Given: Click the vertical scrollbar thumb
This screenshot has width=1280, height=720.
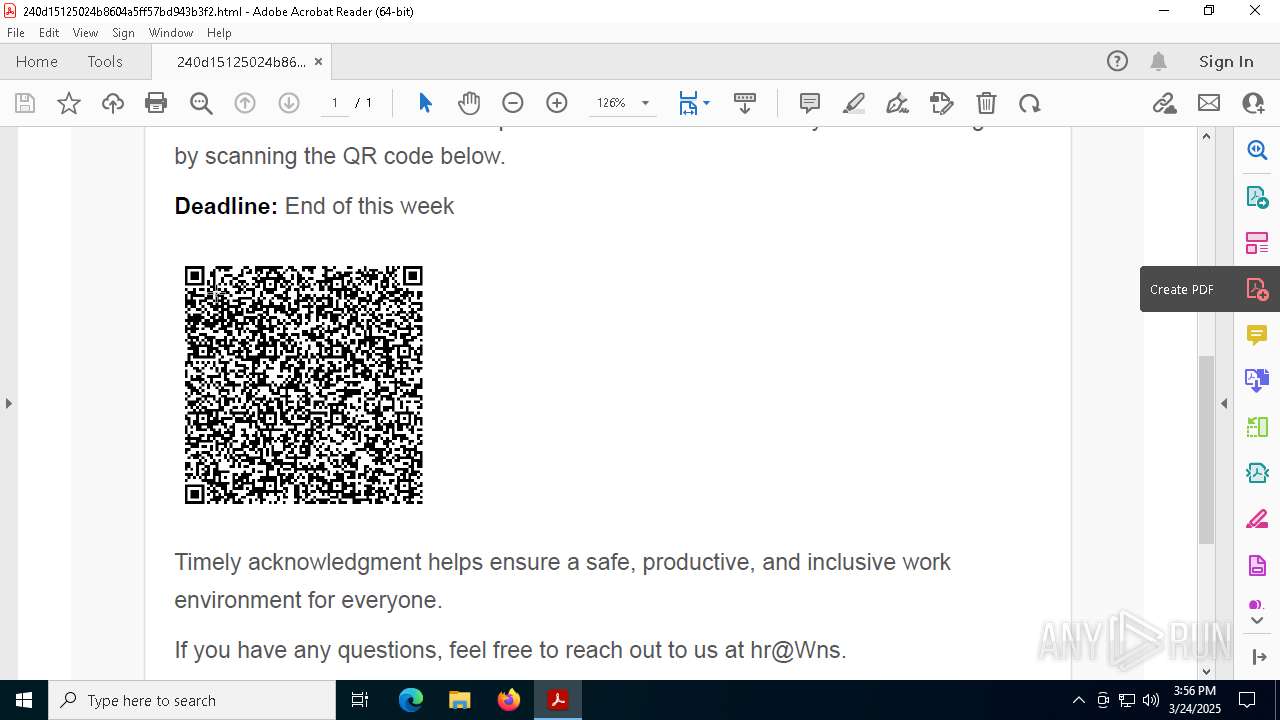Looking at the screenshot, I should (x=1206, y=448).
